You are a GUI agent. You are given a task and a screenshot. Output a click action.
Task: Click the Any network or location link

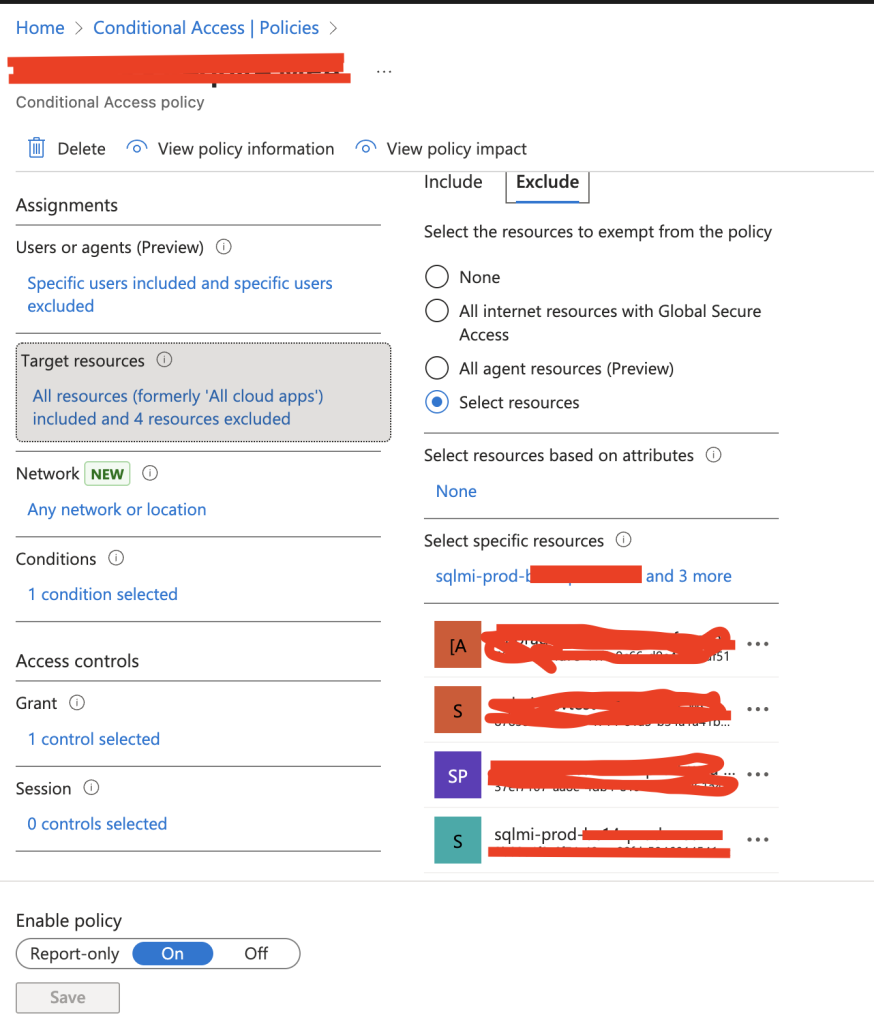[117, 509]
